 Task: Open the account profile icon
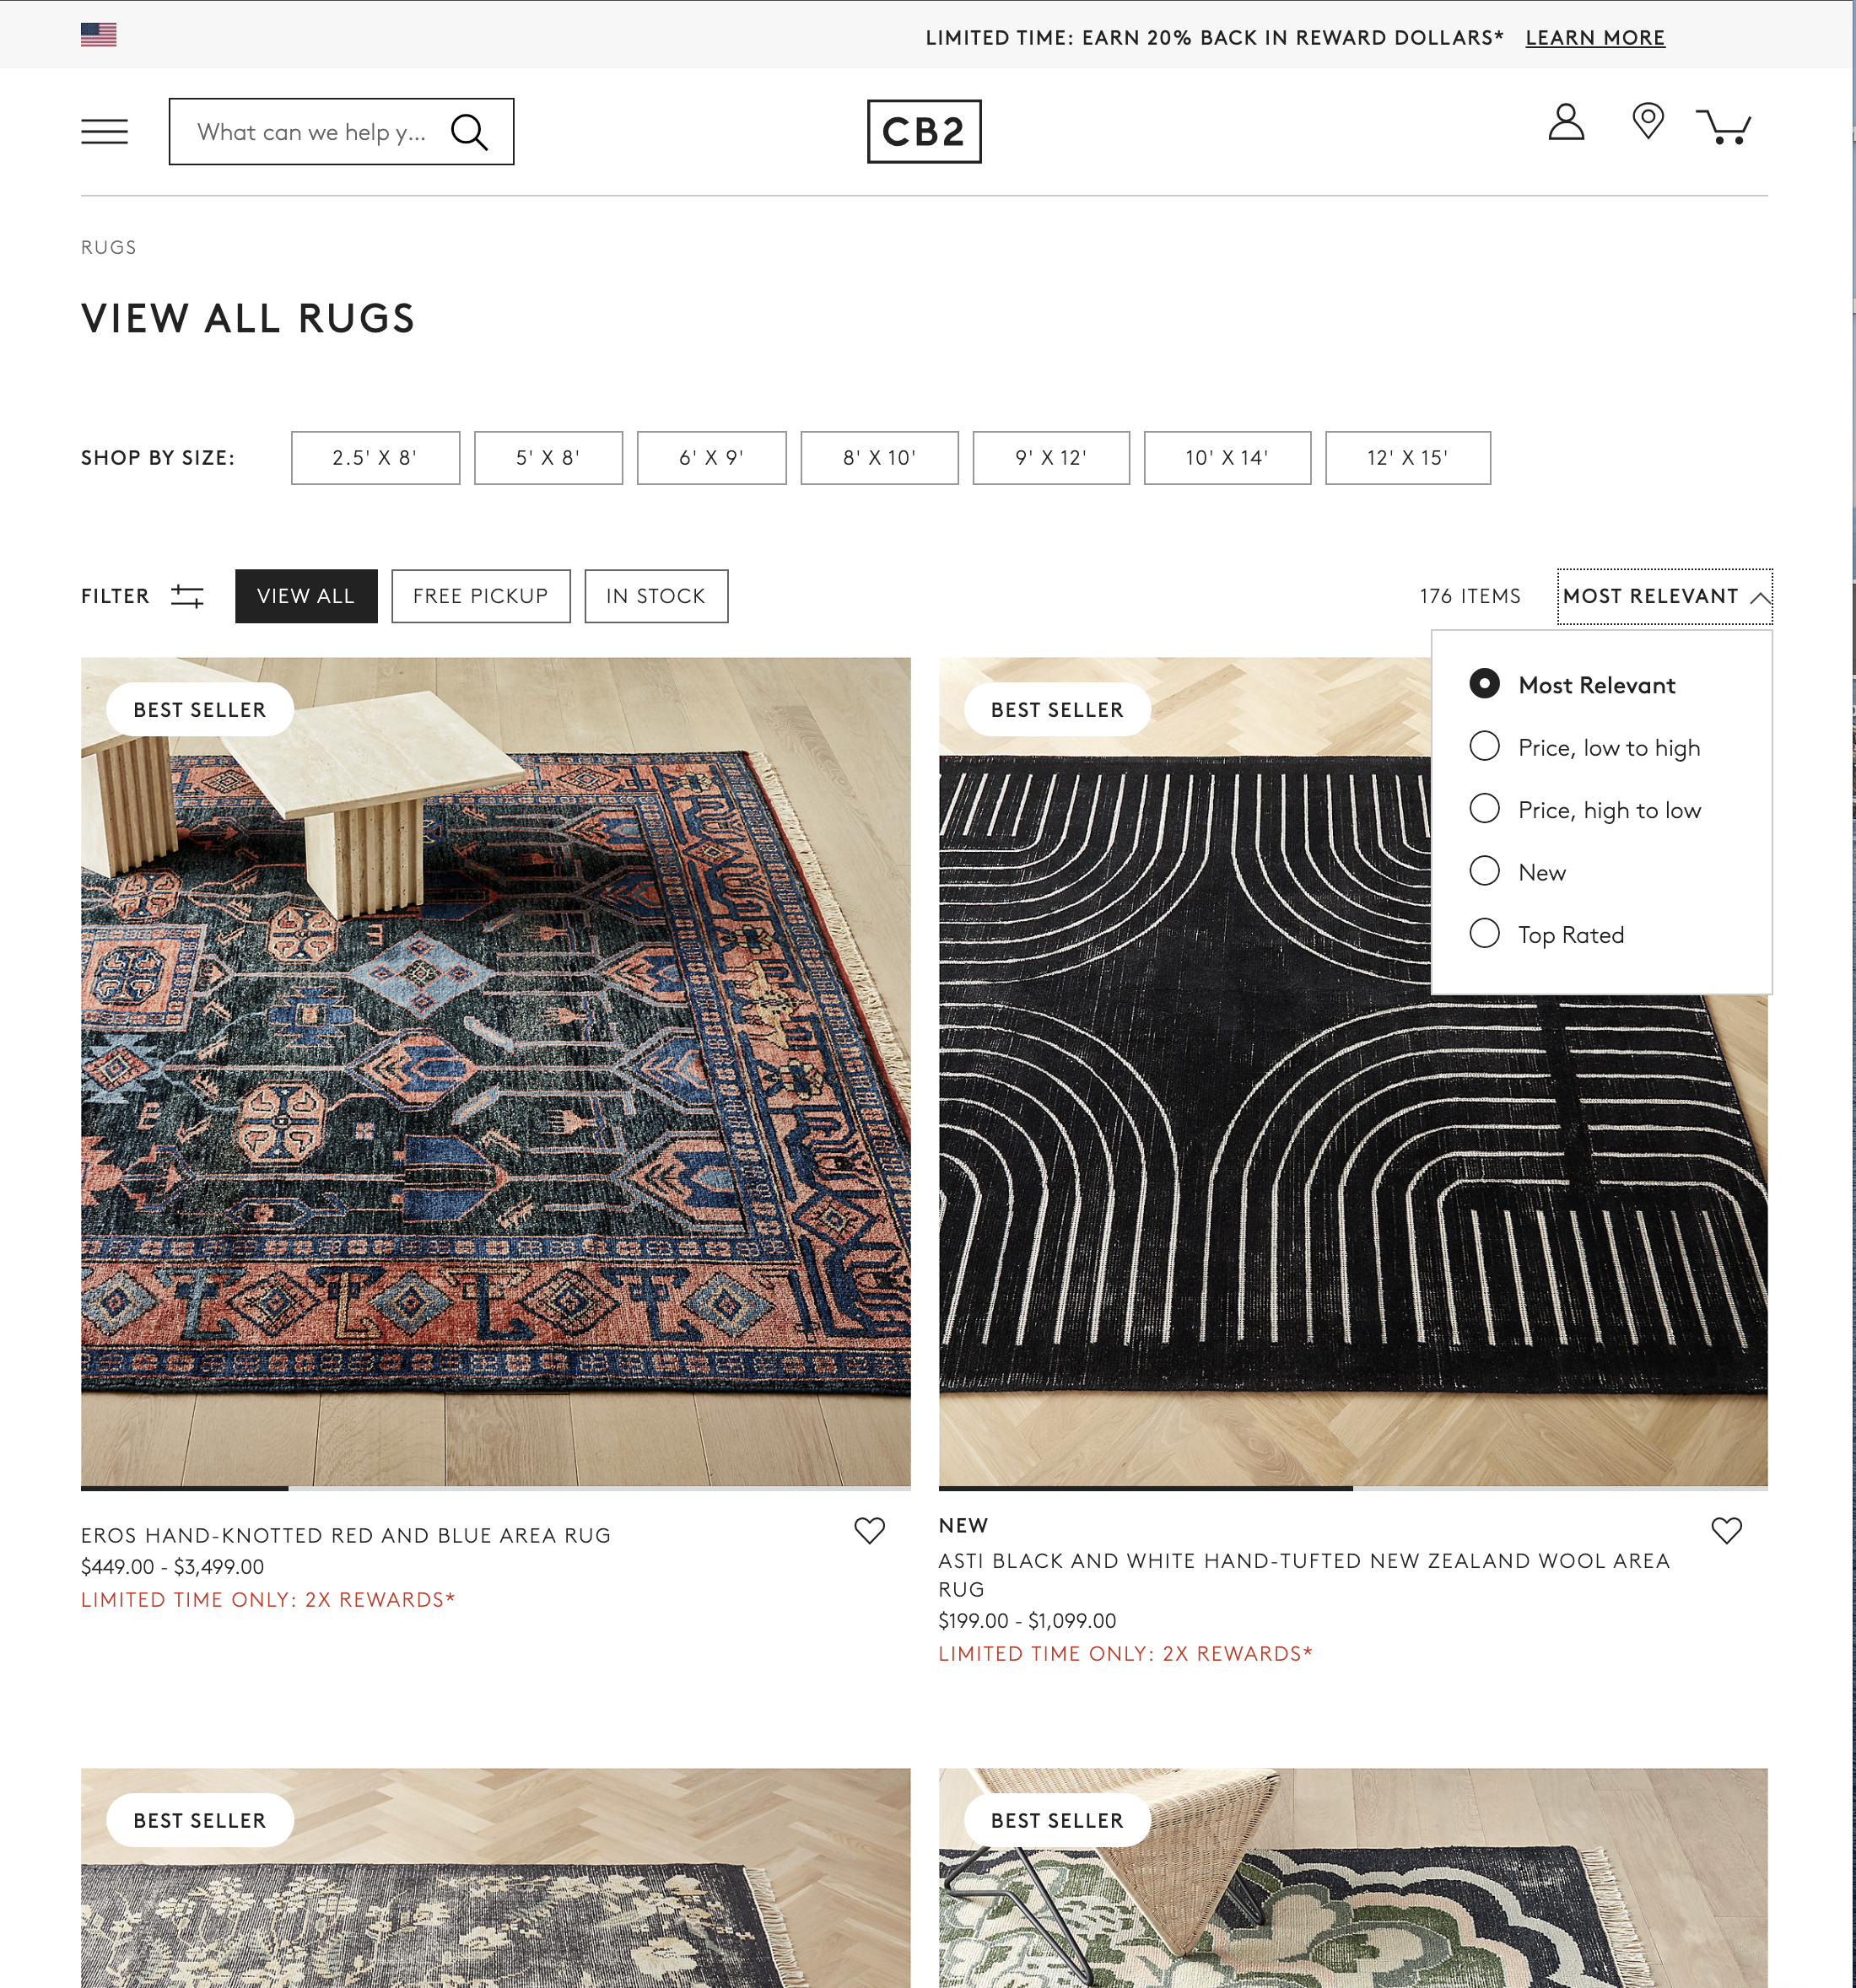point(1566,123)
